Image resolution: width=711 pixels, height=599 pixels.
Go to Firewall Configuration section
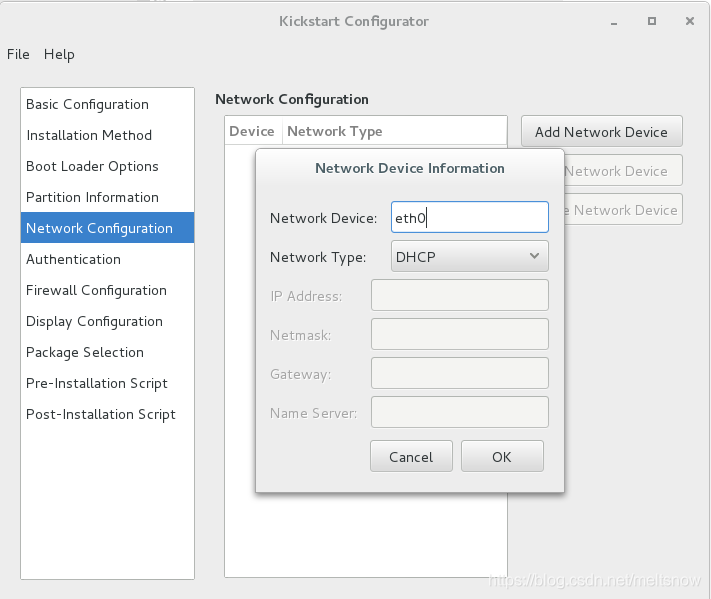(x=107, y=290)
